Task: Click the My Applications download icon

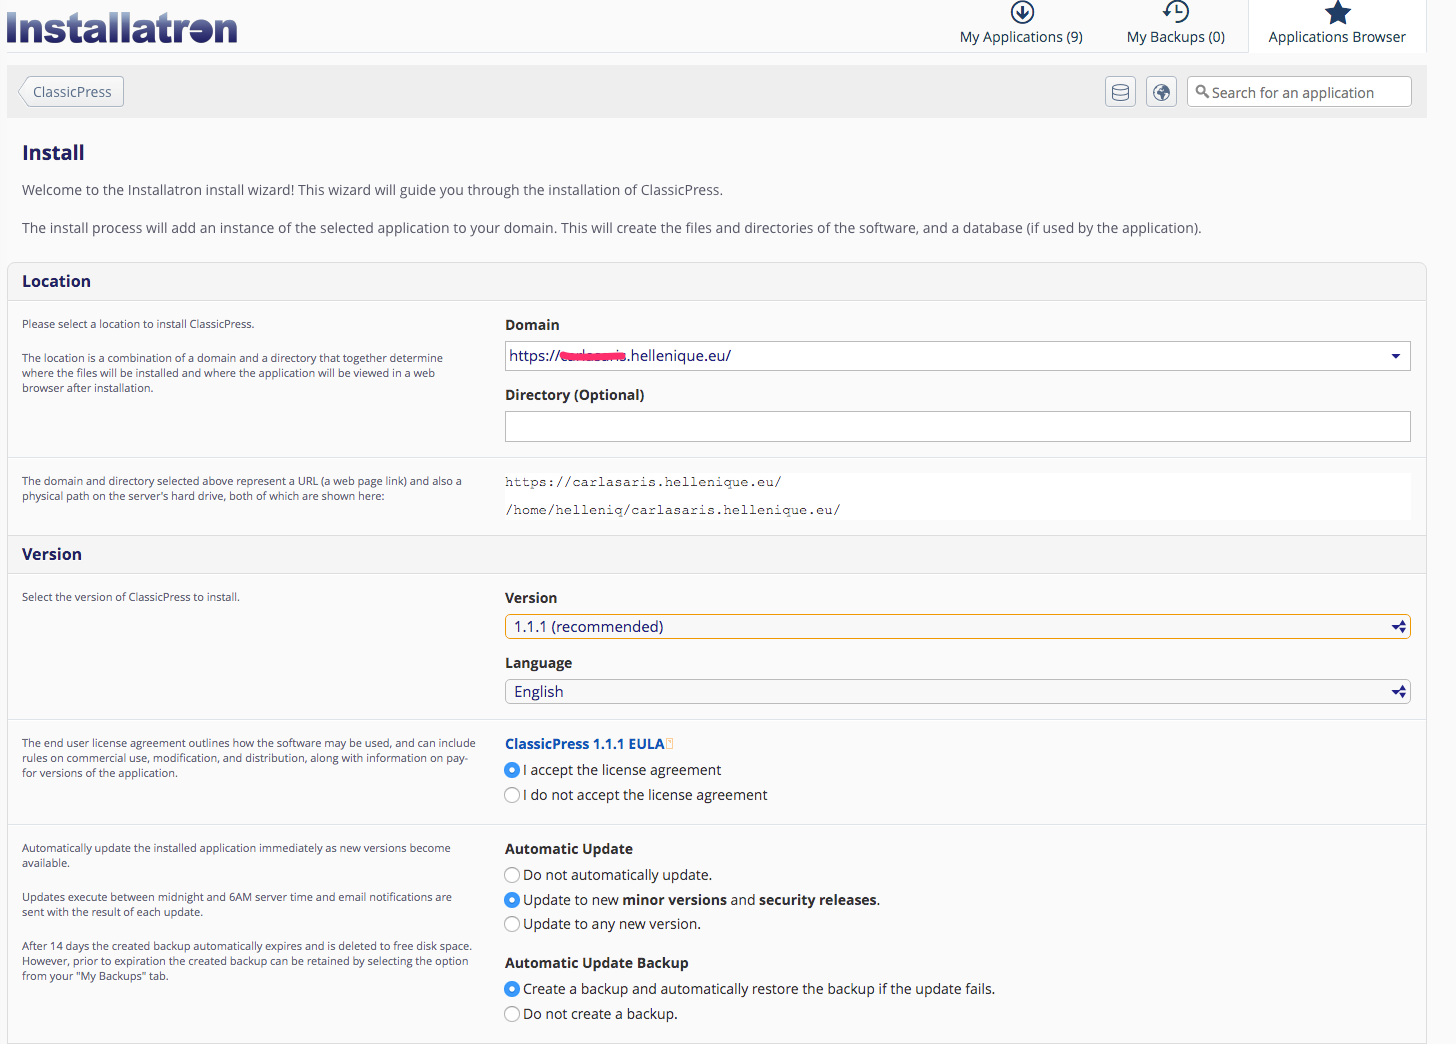Action: pos(1021,13)
